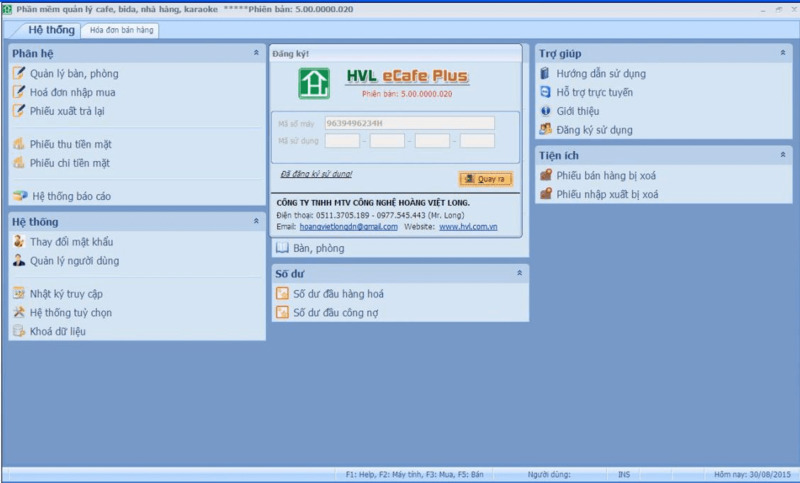Click the INS indicator in status bar

click(623, 474)
